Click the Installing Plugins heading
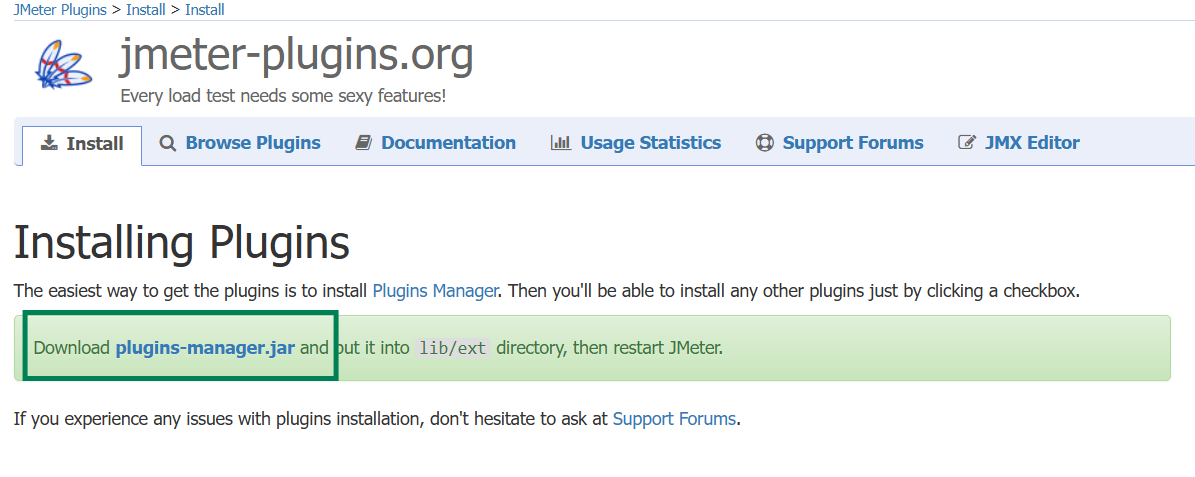Viewport: 1195px width, 477px height. point(181,243)
